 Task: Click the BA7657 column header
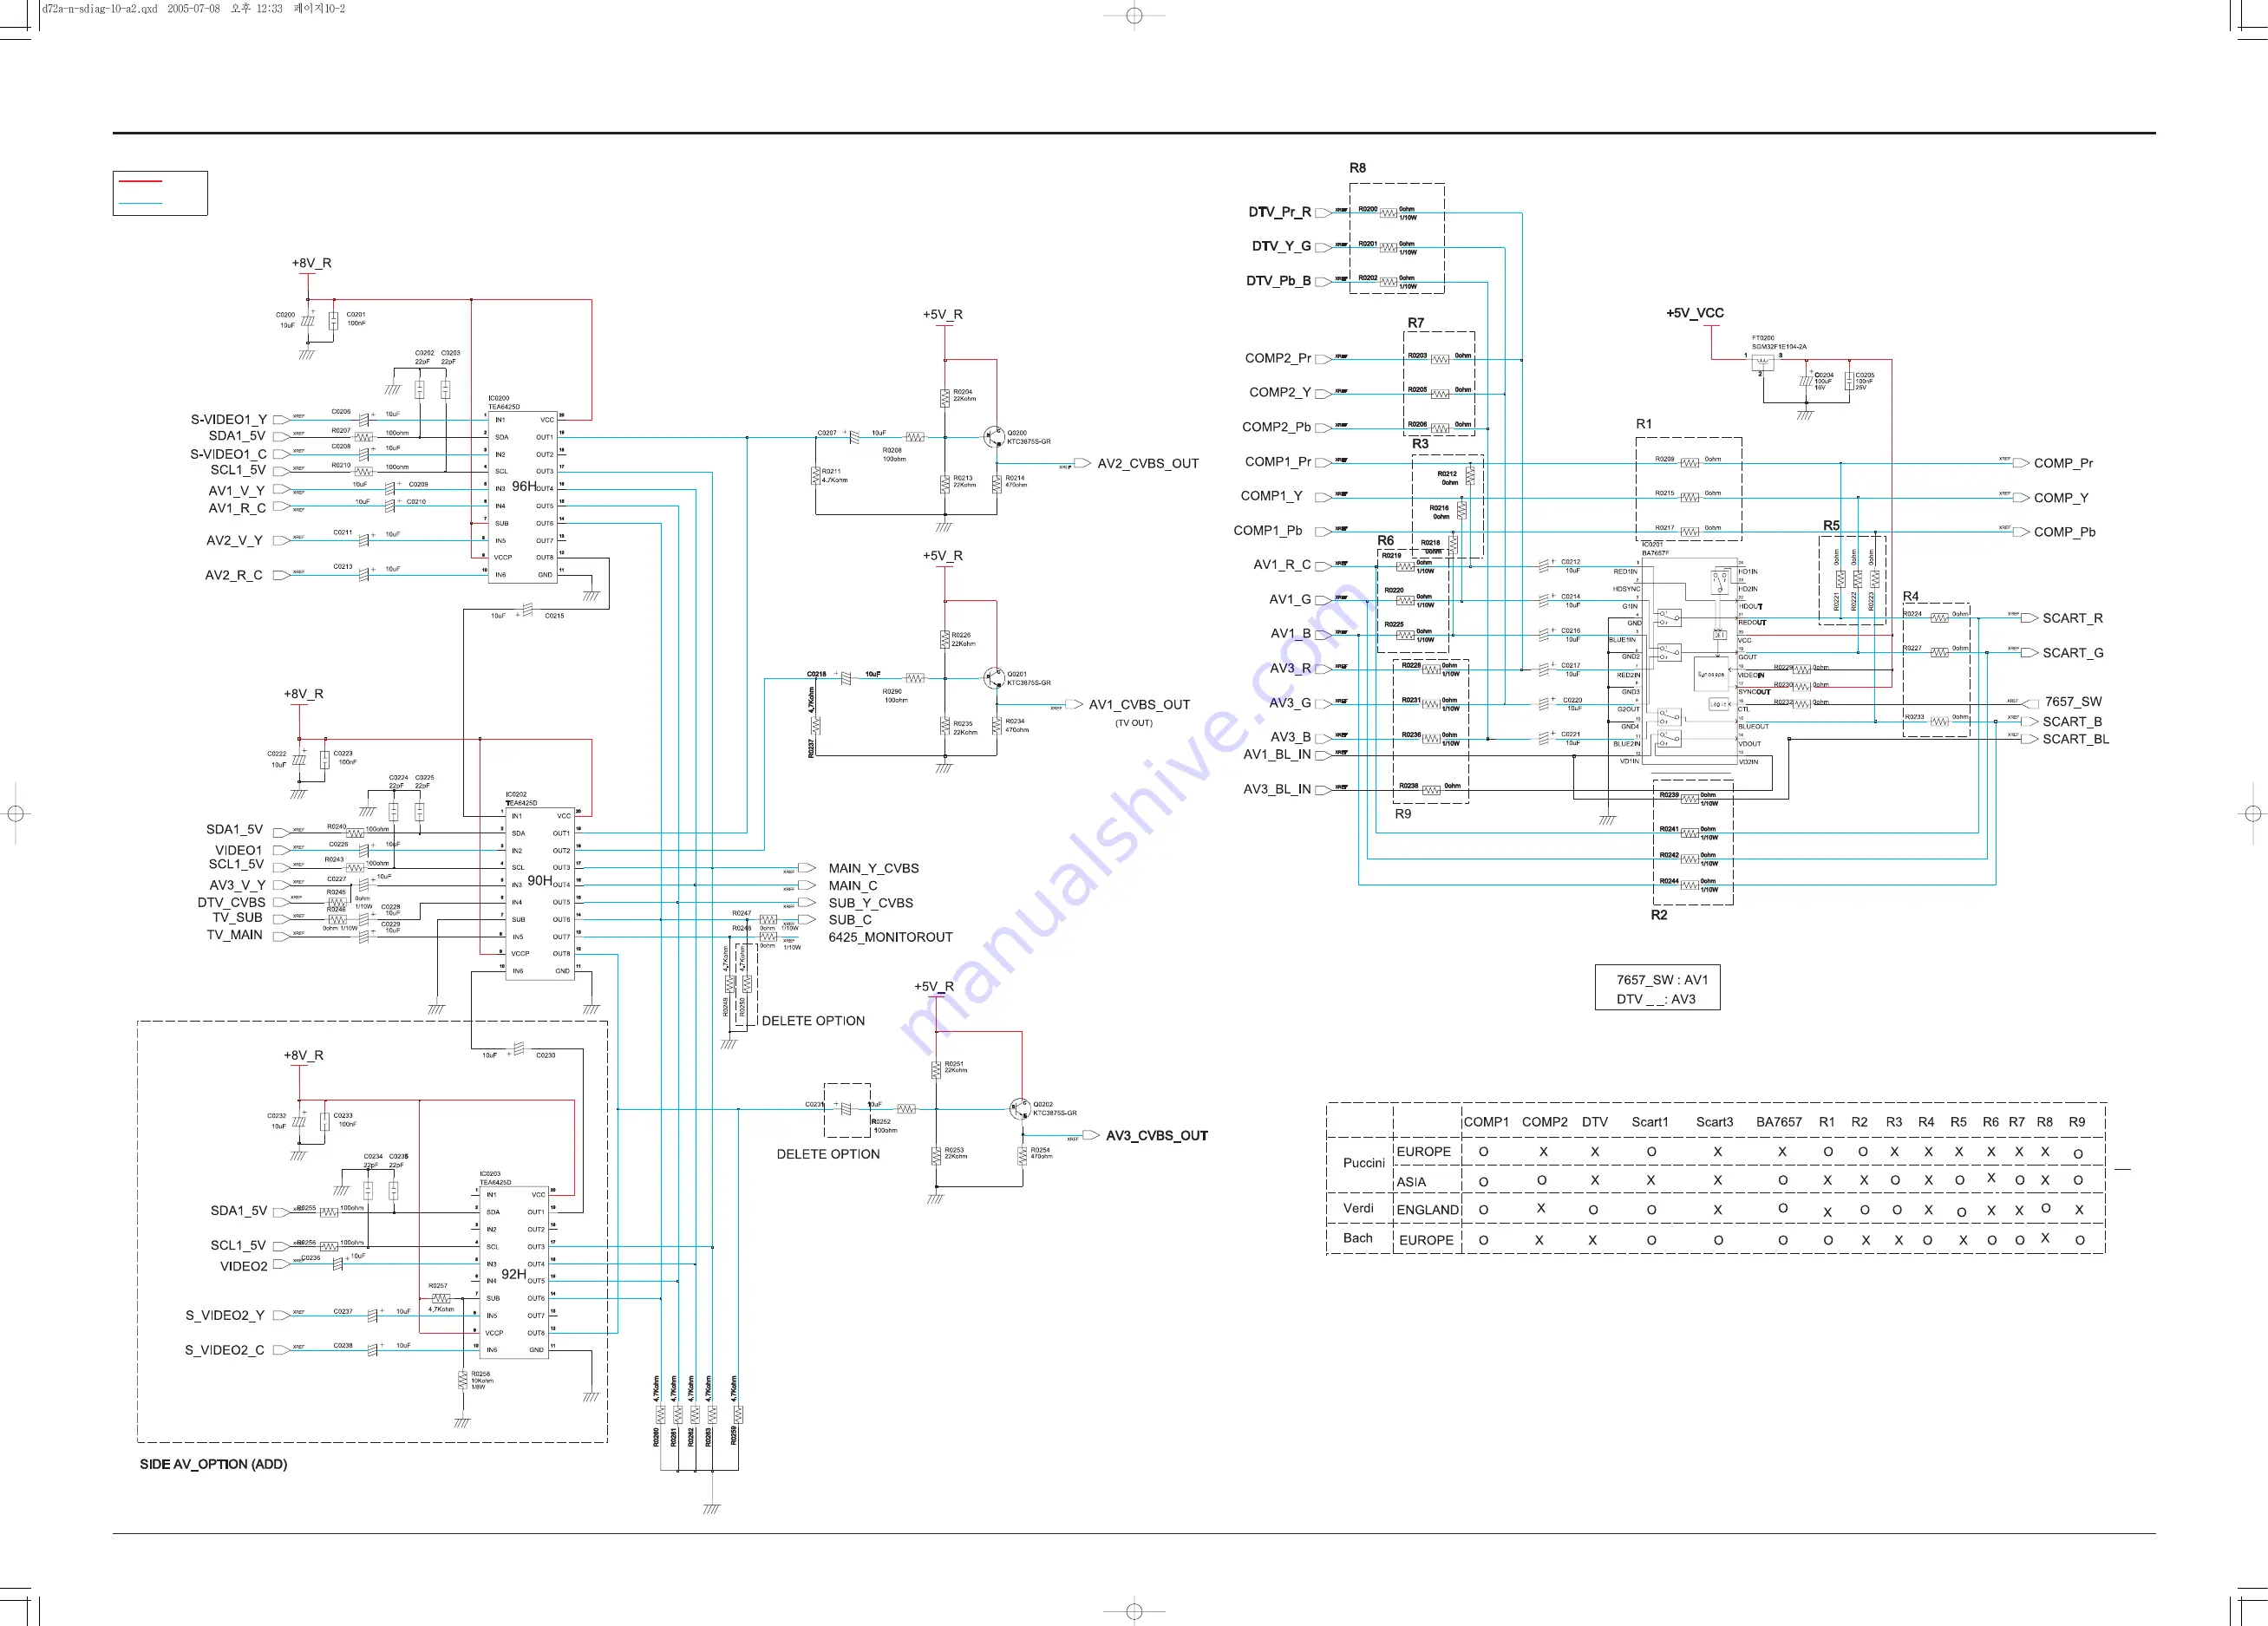(x=1779, y=1122)
